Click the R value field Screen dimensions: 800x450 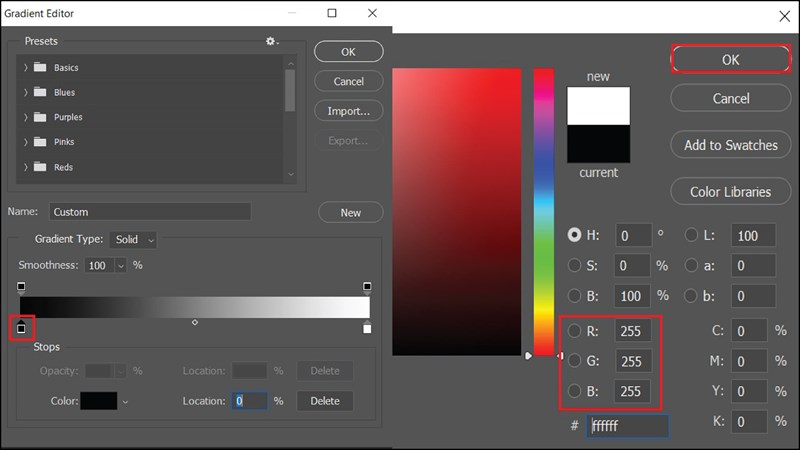pyautogui.click(x=633, y=331)
